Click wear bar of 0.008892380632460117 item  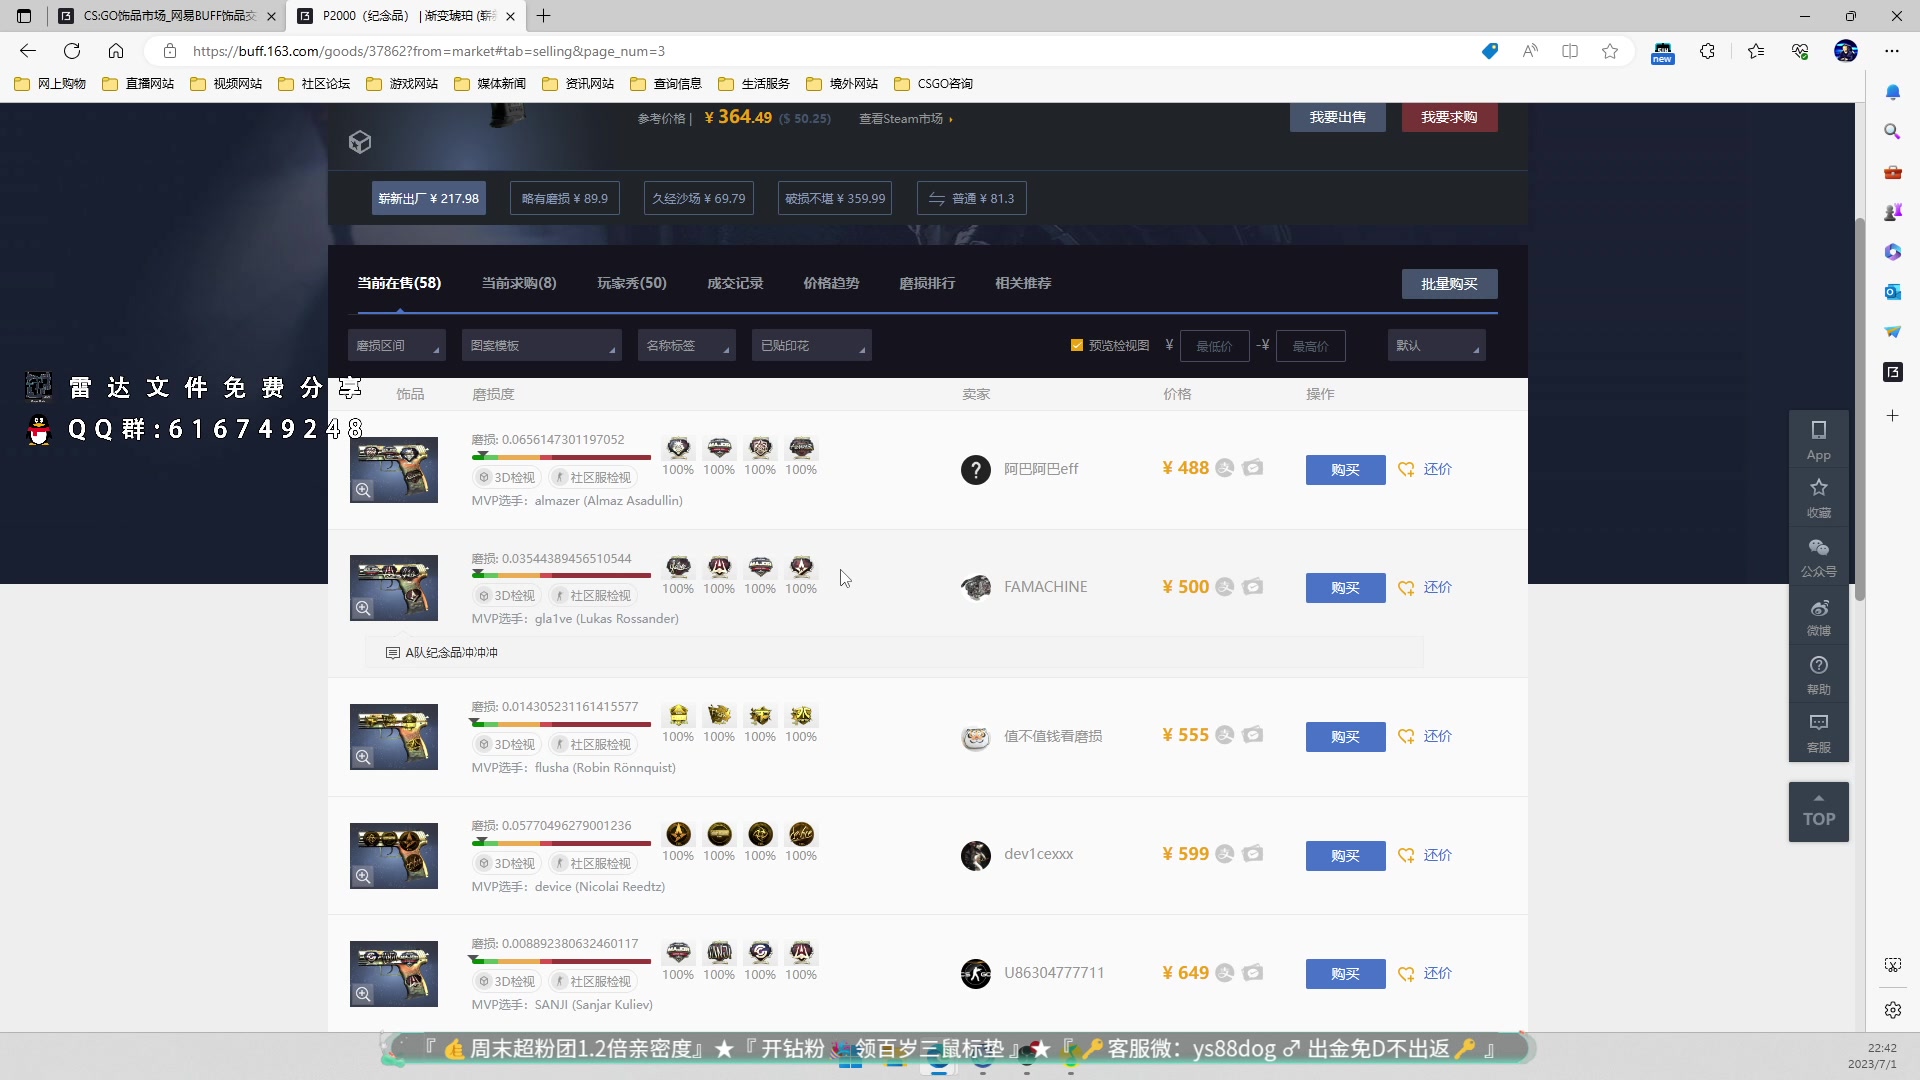[x=561, y=961]
